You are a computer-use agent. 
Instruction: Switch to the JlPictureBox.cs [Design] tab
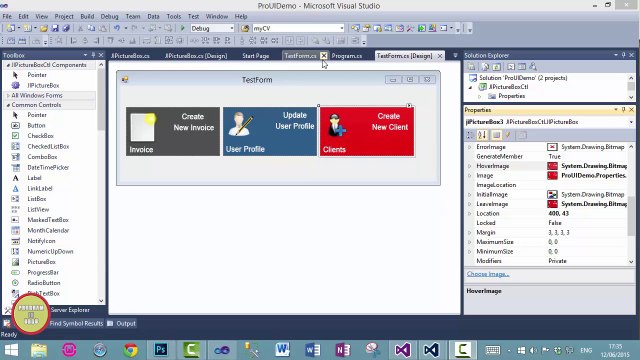(x=196, y=56)
